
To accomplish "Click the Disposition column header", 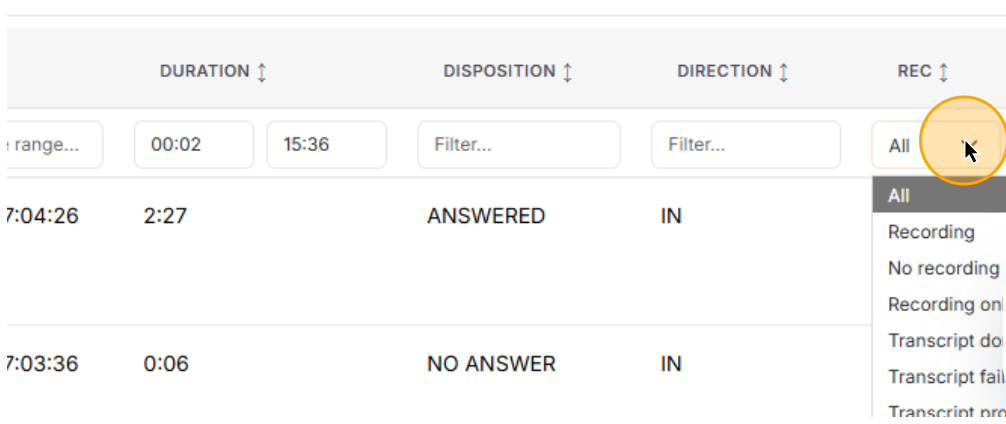I will 499,72.
